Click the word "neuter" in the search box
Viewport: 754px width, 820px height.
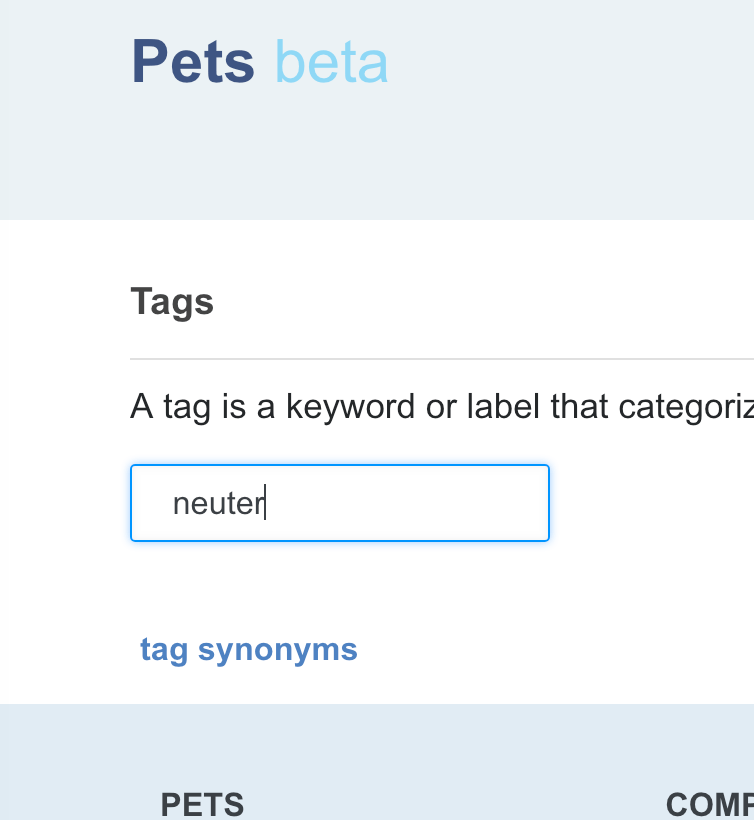(x=217, y=504)
